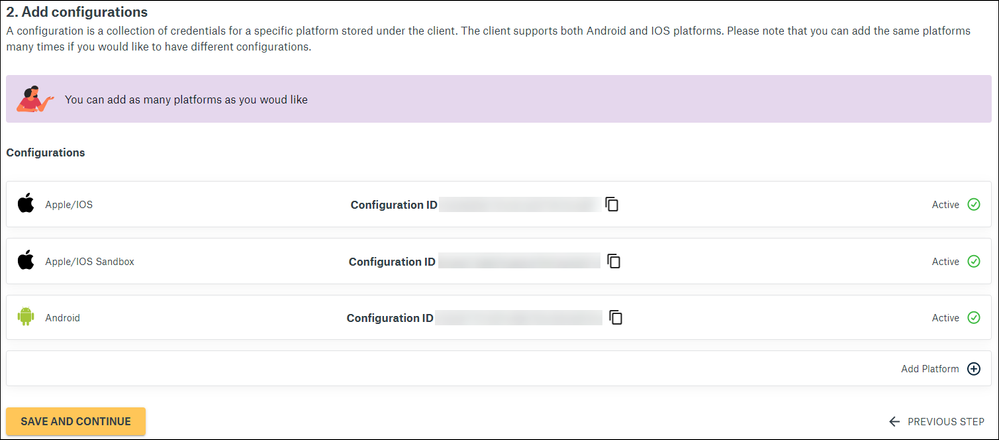
Task: Click the plus circle Add Platform icon
Action: tap(974, 369)
